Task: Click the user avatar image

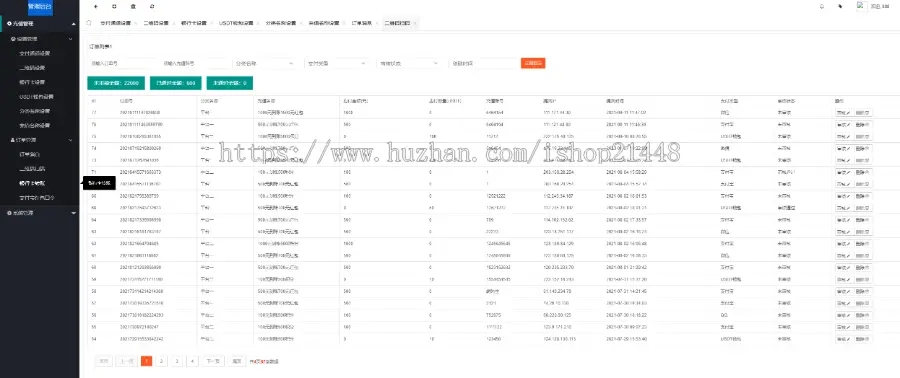Action: click(x=862, y=5)
